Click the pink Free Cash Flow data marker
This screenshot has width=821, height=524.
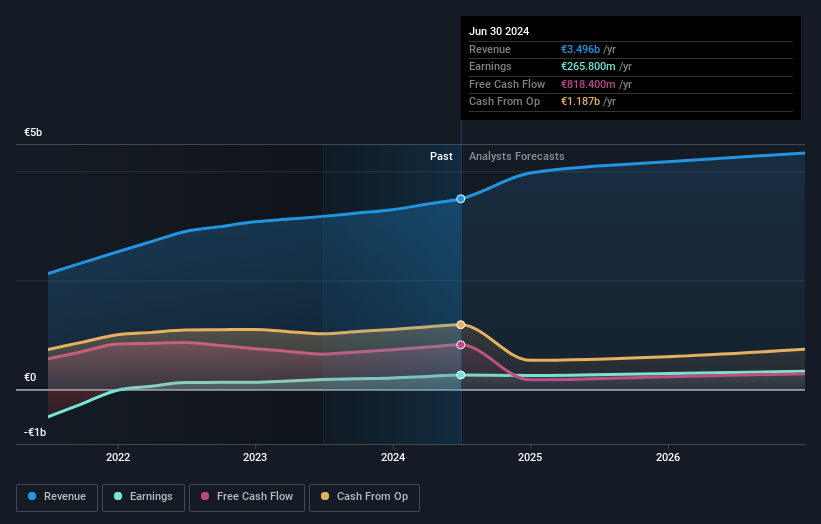click(461, 344)
